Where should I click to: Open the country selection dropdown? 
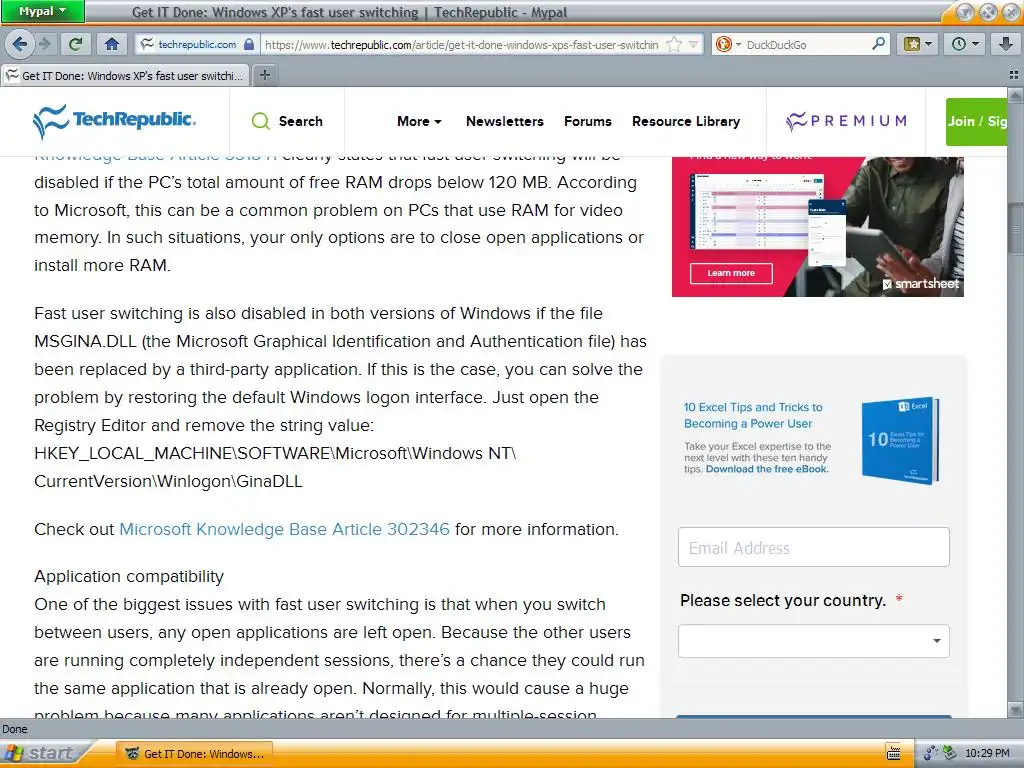click(x=814, y=641)
